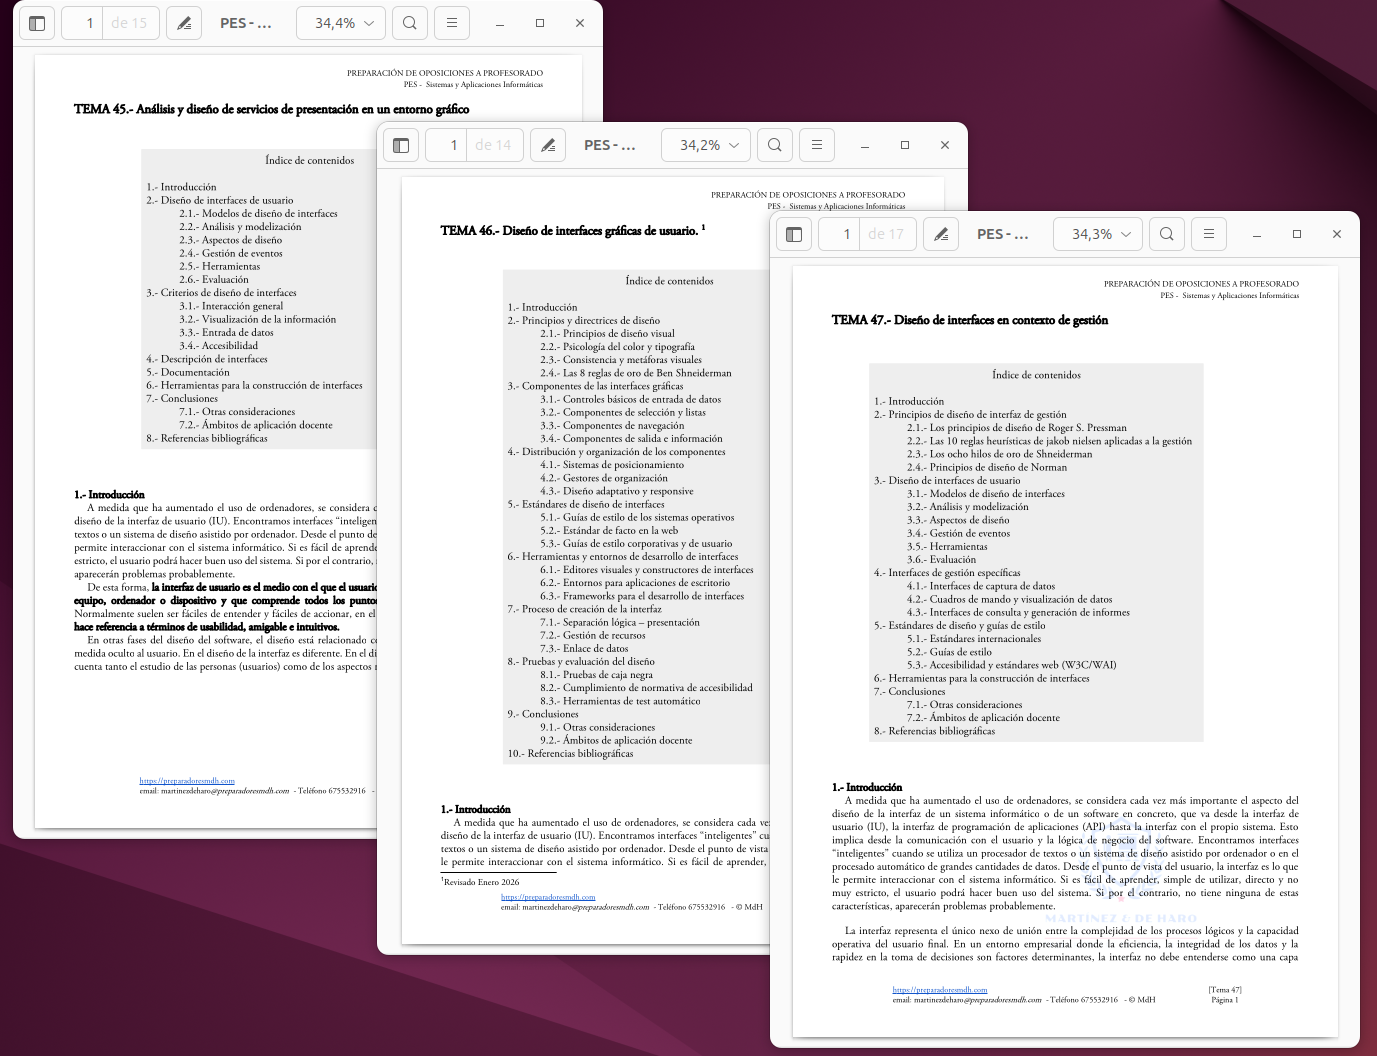This screenshot has width=1377, height=1056.
Task: Maximize the TEMA 47 document window
Action: point(1297,234)
